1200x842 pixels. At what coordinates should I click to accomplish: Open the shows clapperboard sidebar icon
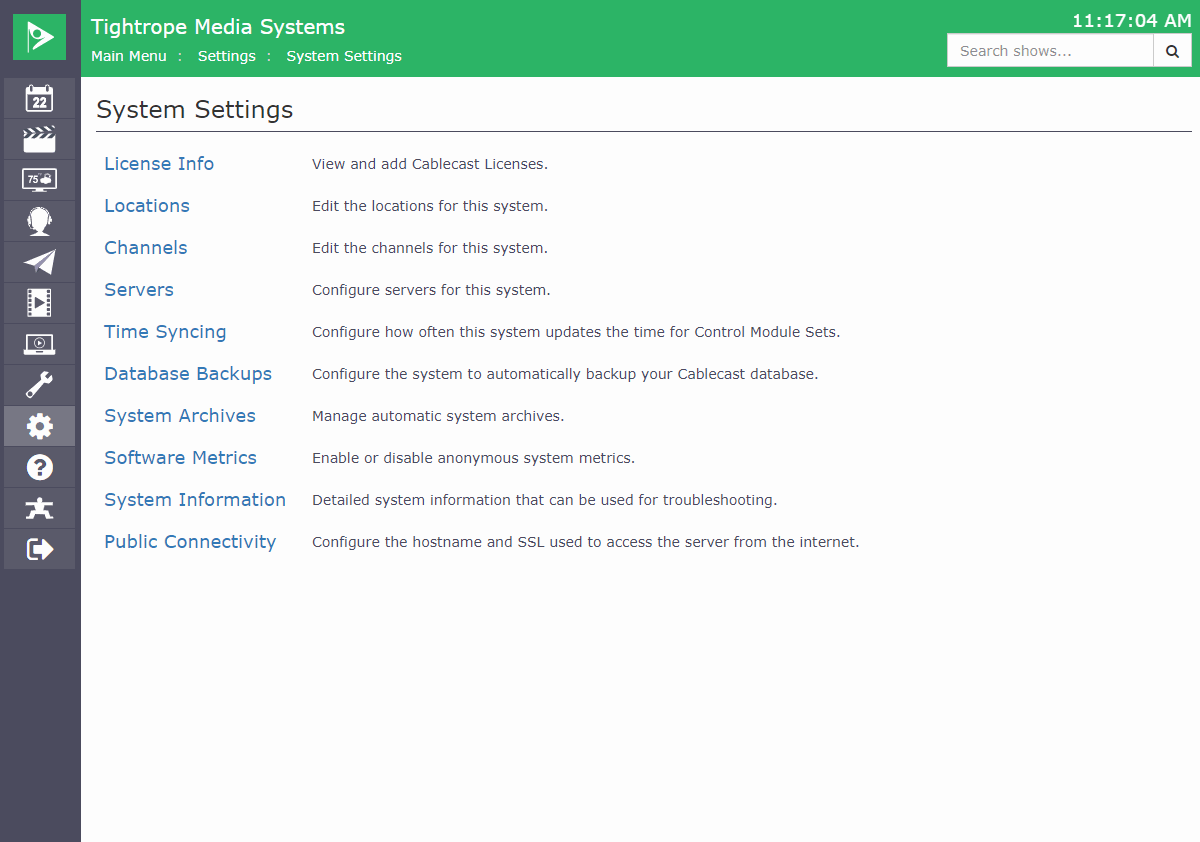(39, 139)
